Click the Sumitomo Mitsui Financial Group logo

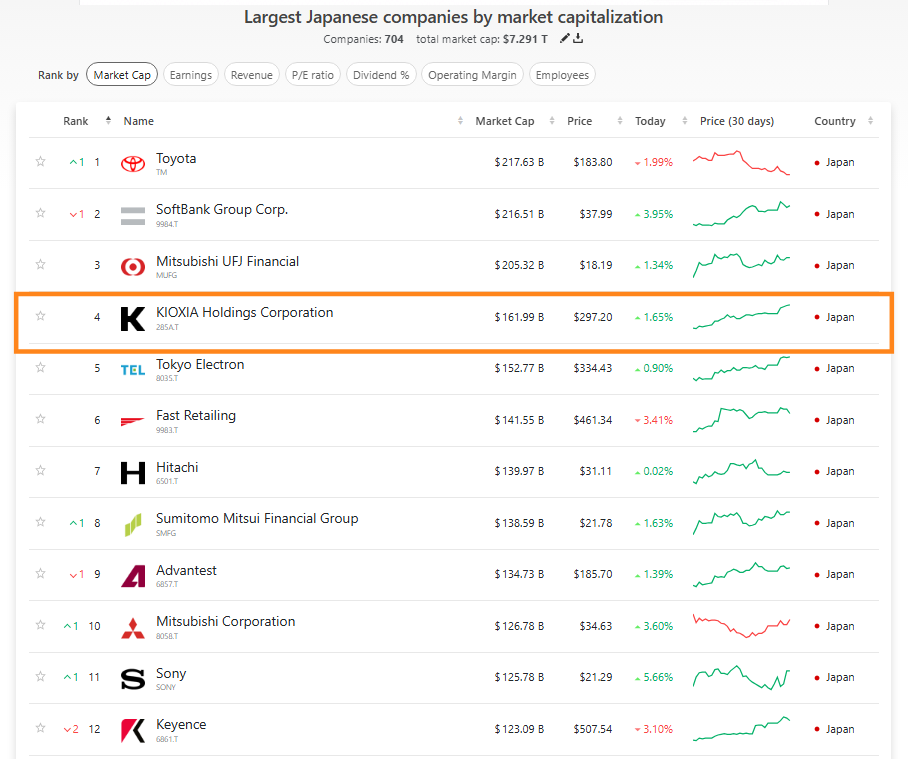(133, 525)
